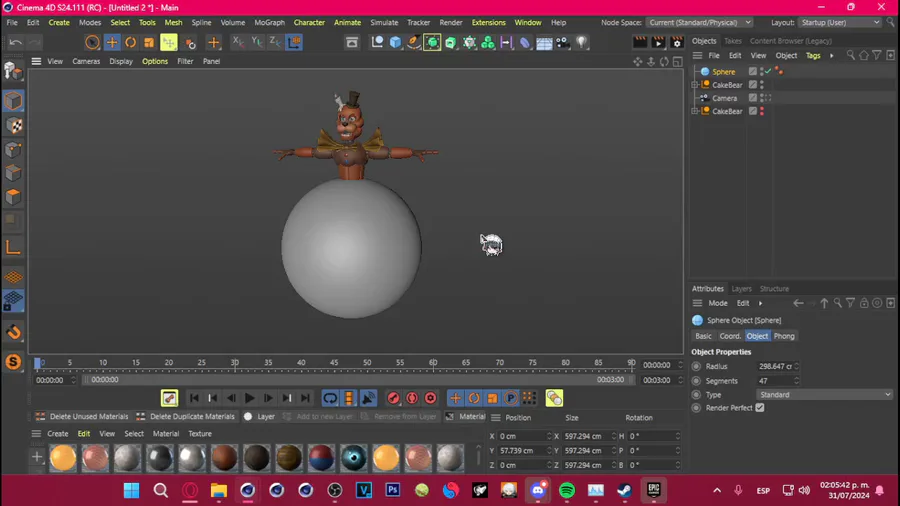Switch to the Coord. tab
The height and width of the screenshot is (506, 900).
(x=730, y=336)
